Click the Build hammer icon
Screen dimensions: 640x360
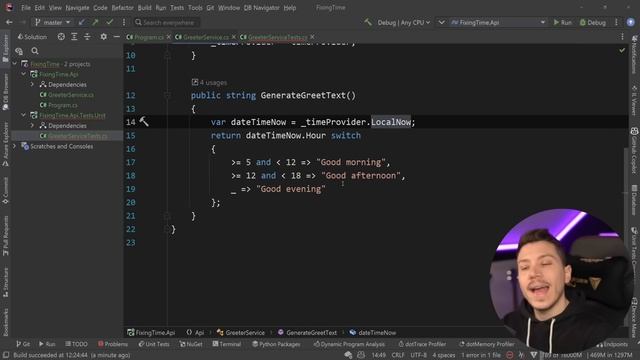[x=368, y=22]
